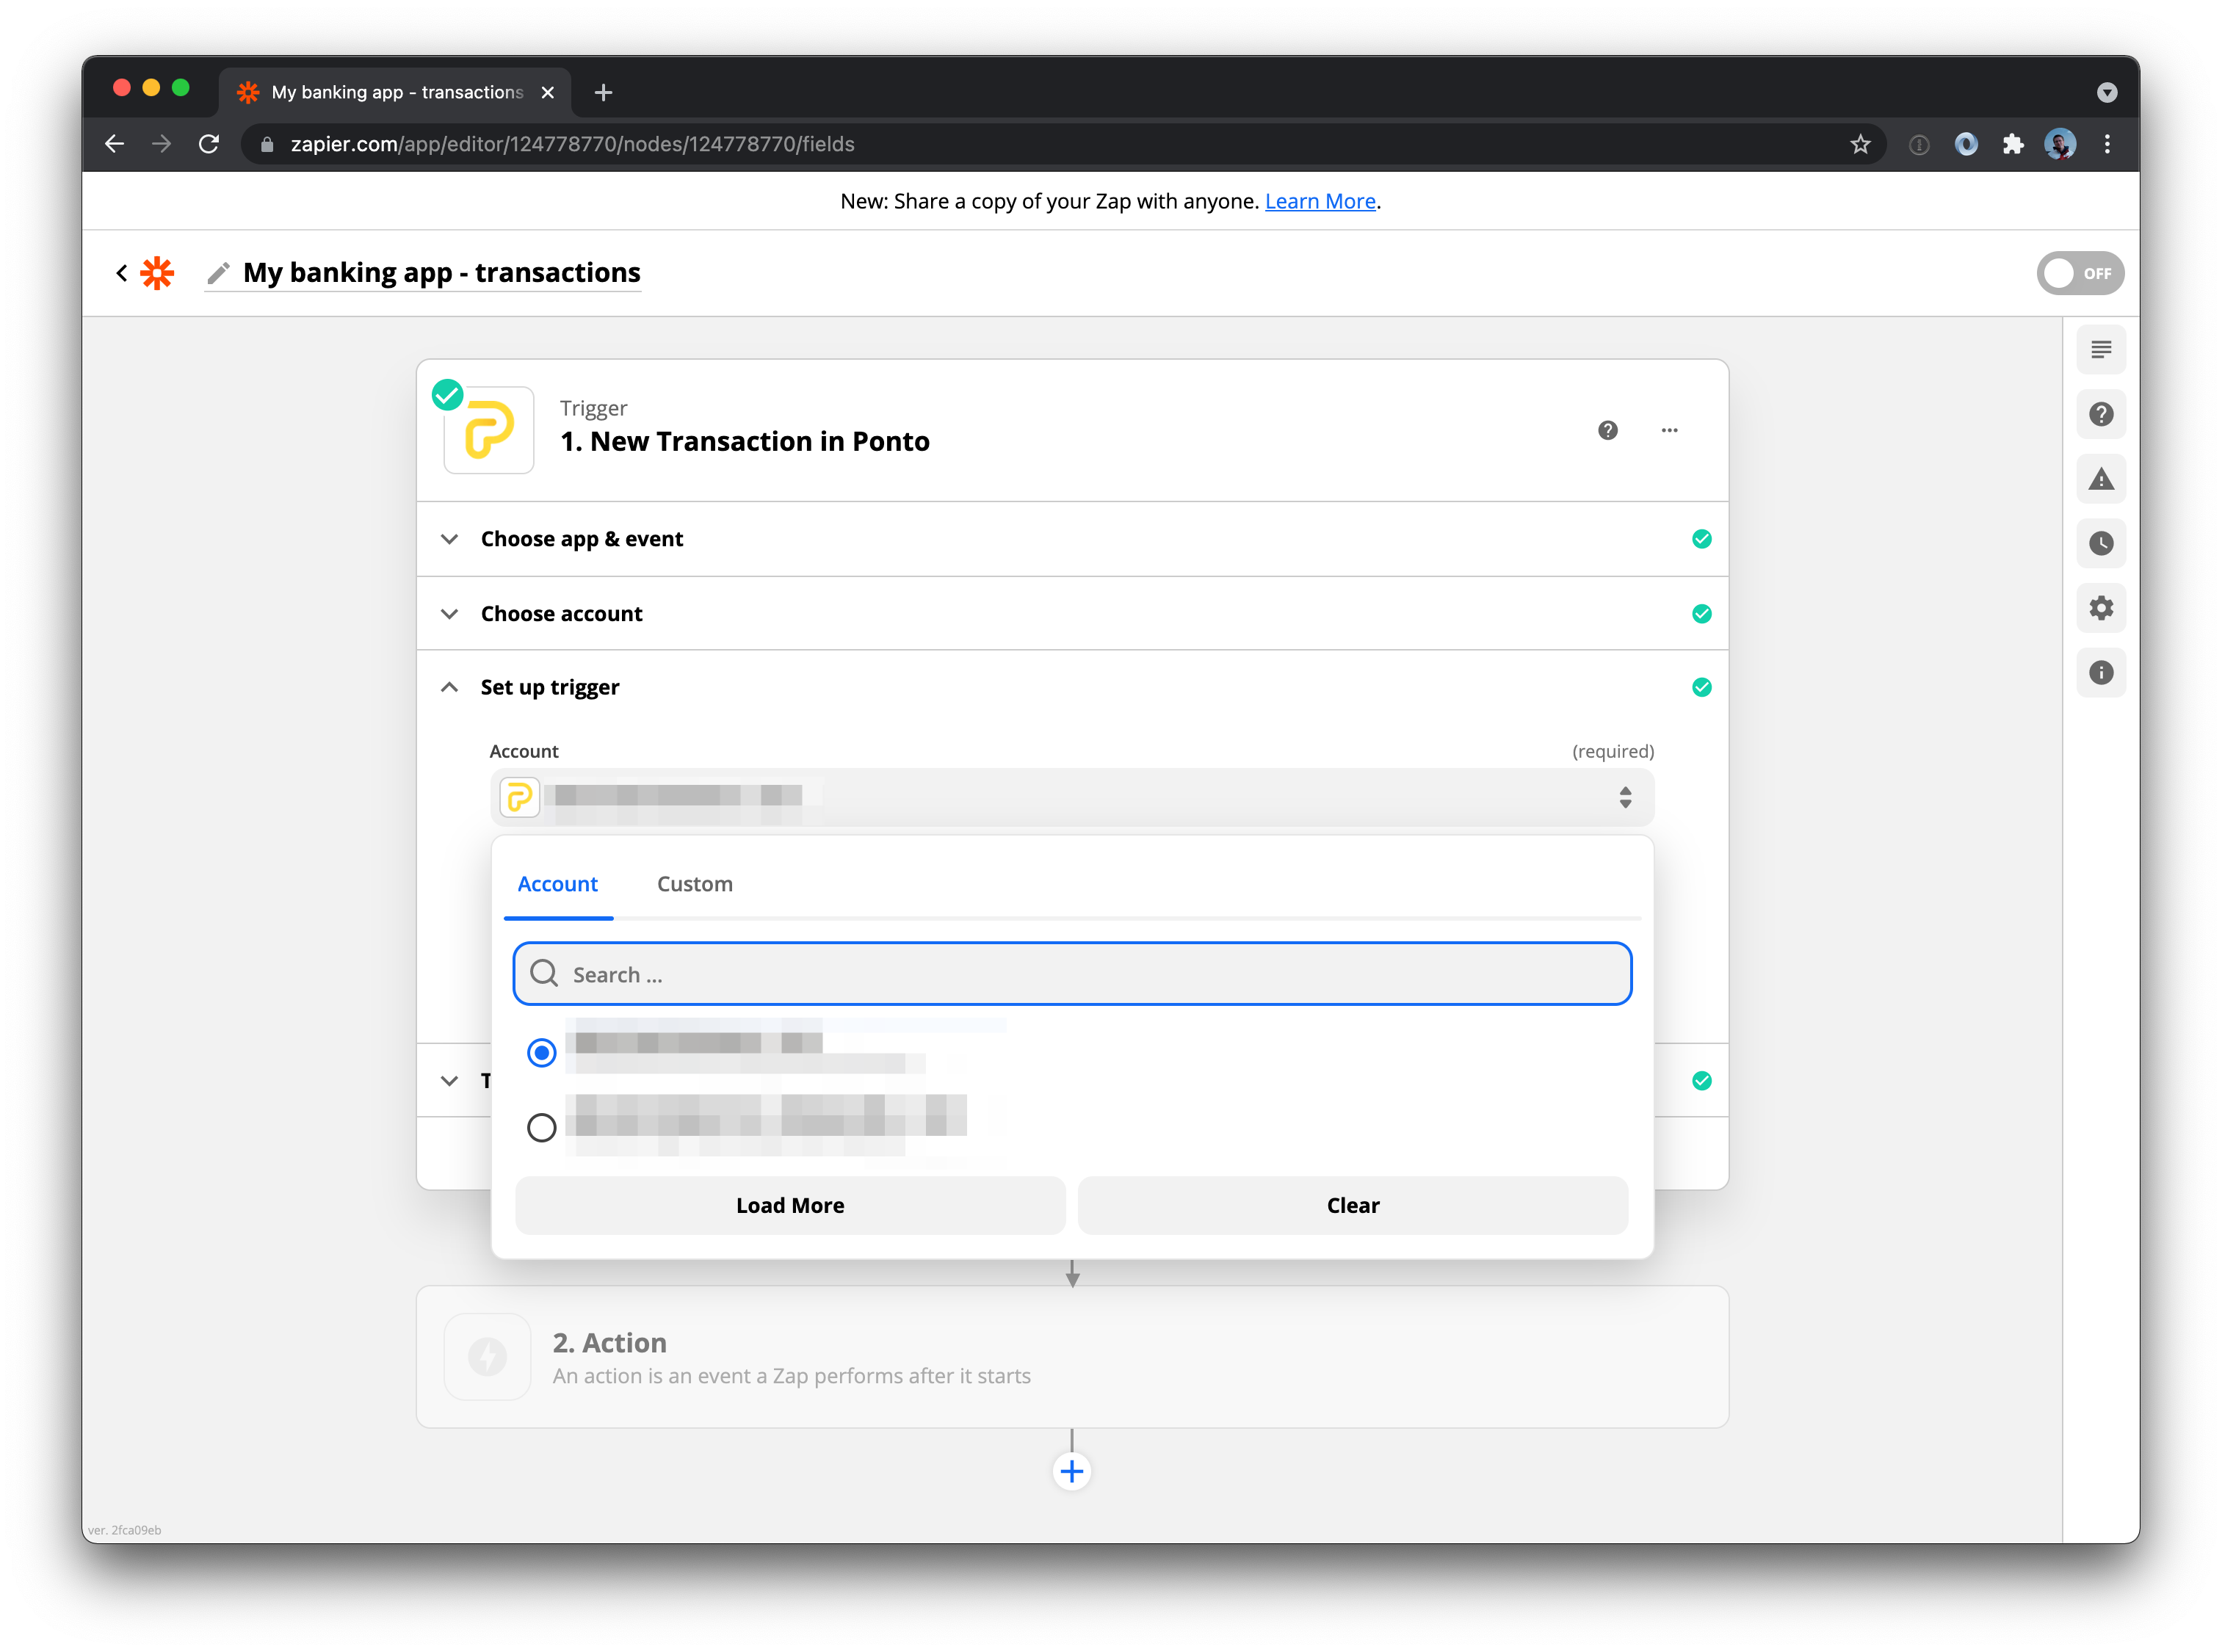
Task: Click the blue plus add-step button
Action: tap(1071, 1471)
